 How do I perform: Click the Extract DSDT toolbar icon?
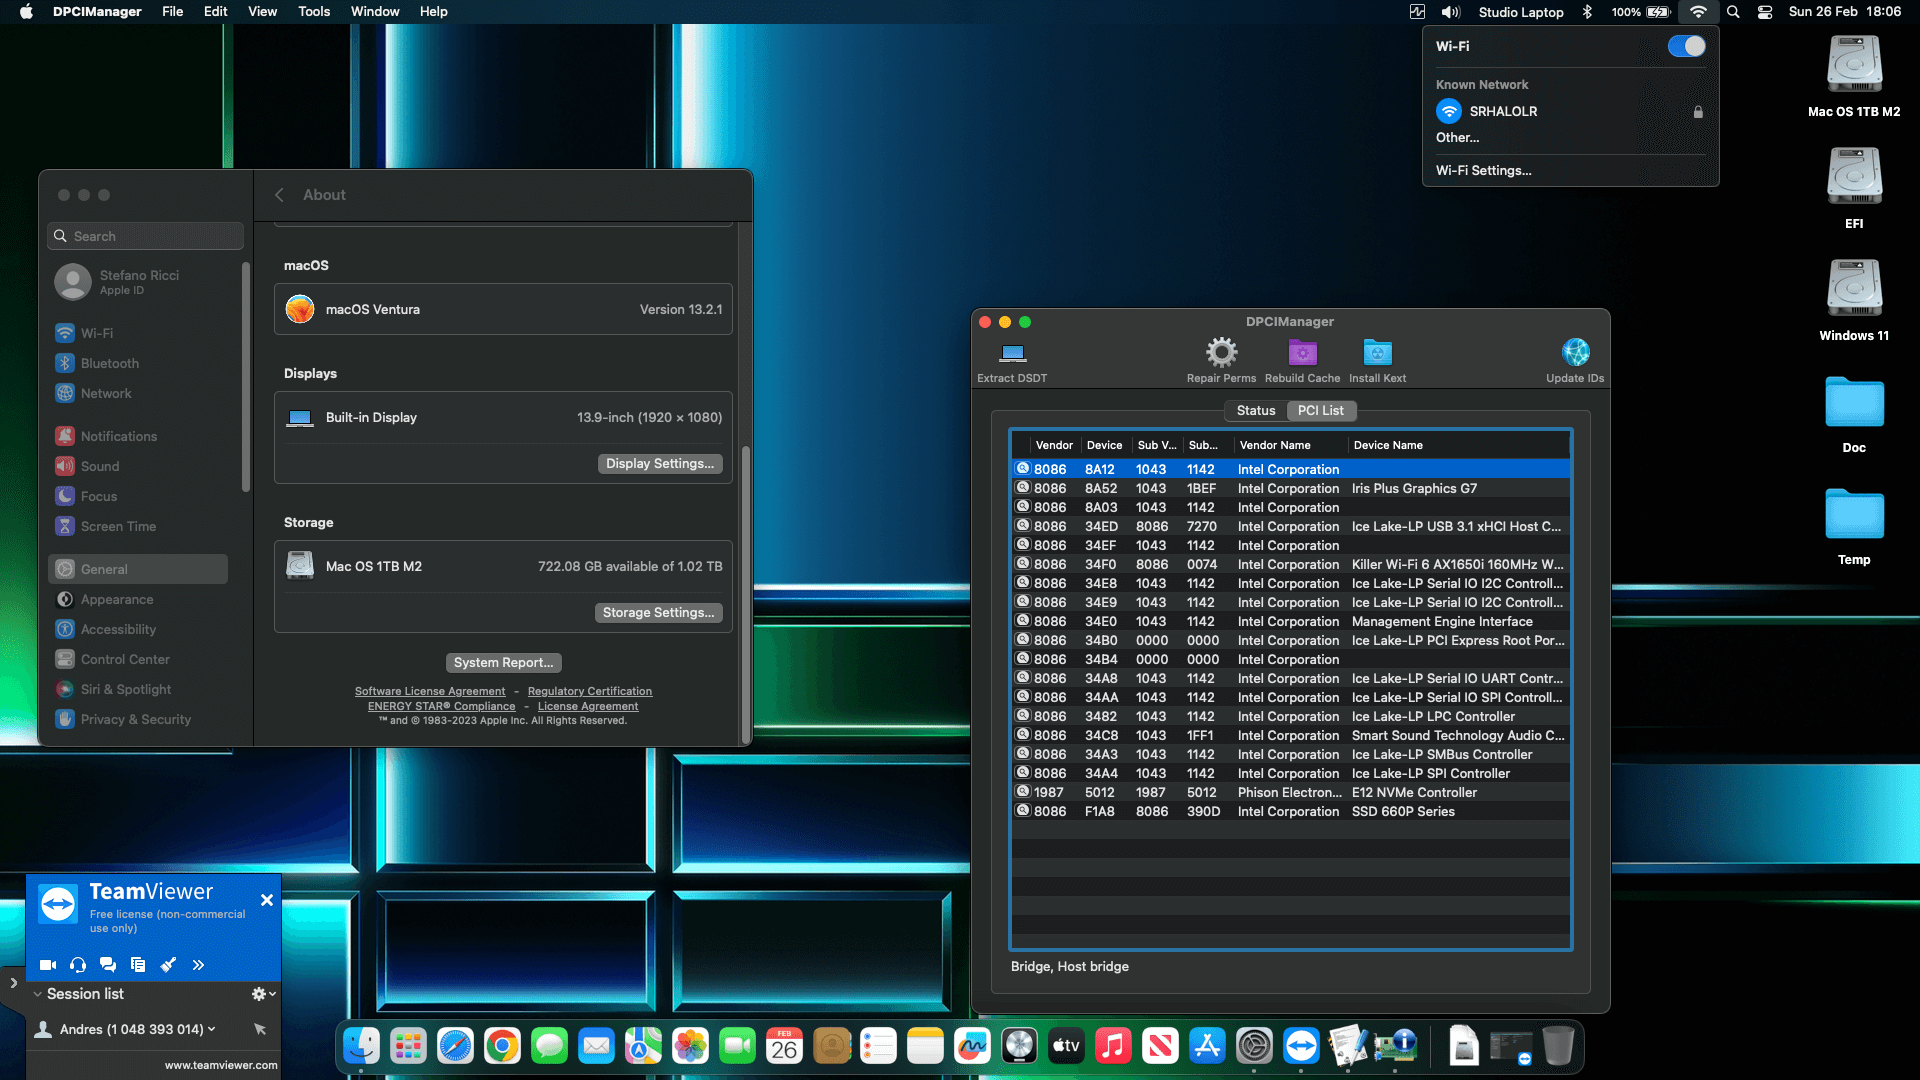pyautogui.click(x=1012, y=354)
